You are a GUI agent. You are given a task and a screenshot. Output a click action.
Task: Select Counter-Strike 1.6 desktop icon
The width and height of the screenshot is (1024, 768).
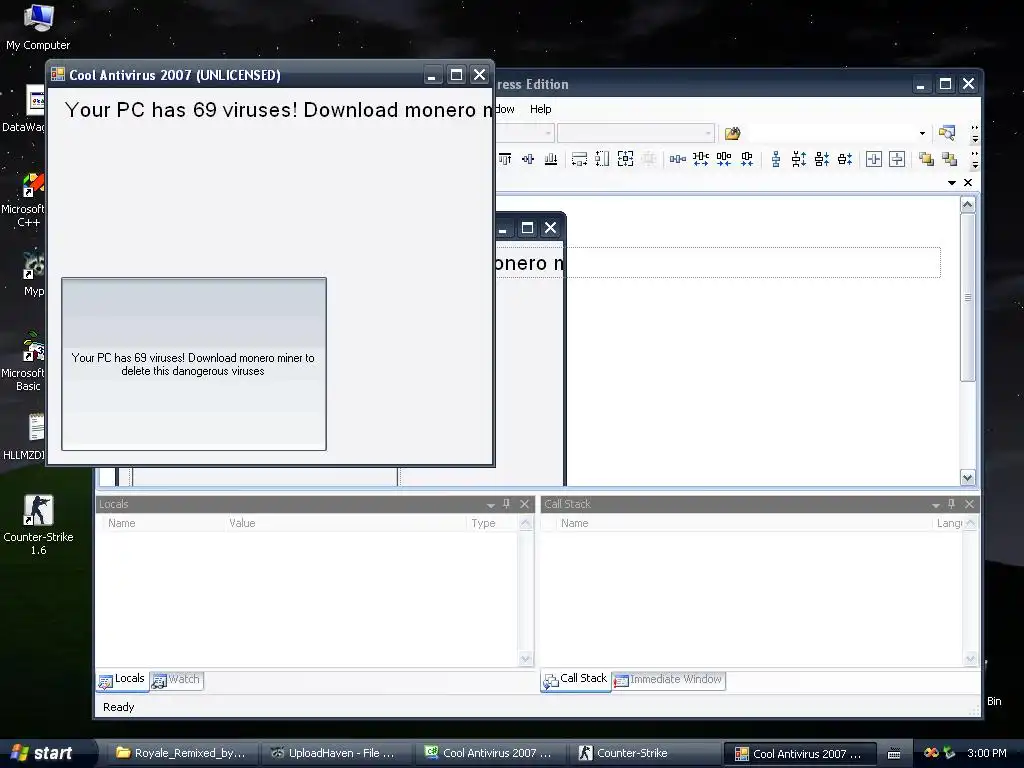(x=38, y=524)
